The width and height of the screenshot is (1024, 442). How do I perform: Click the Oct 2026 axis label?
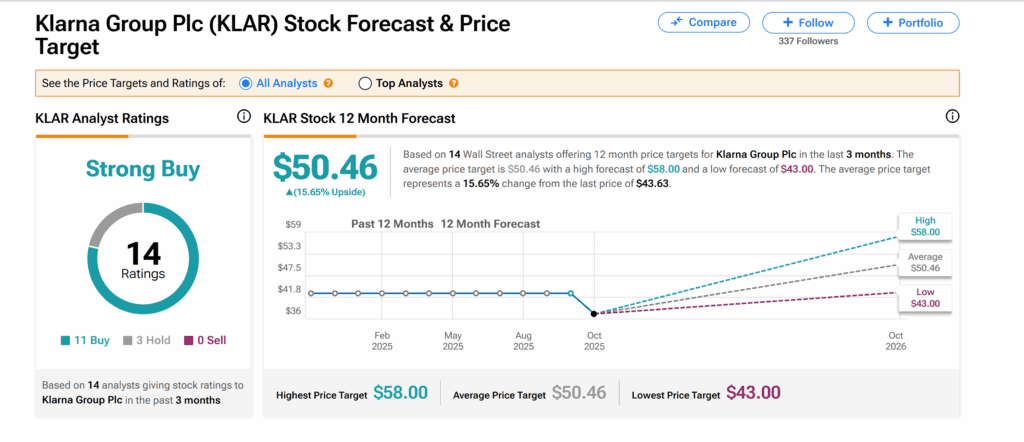[895, 341]
